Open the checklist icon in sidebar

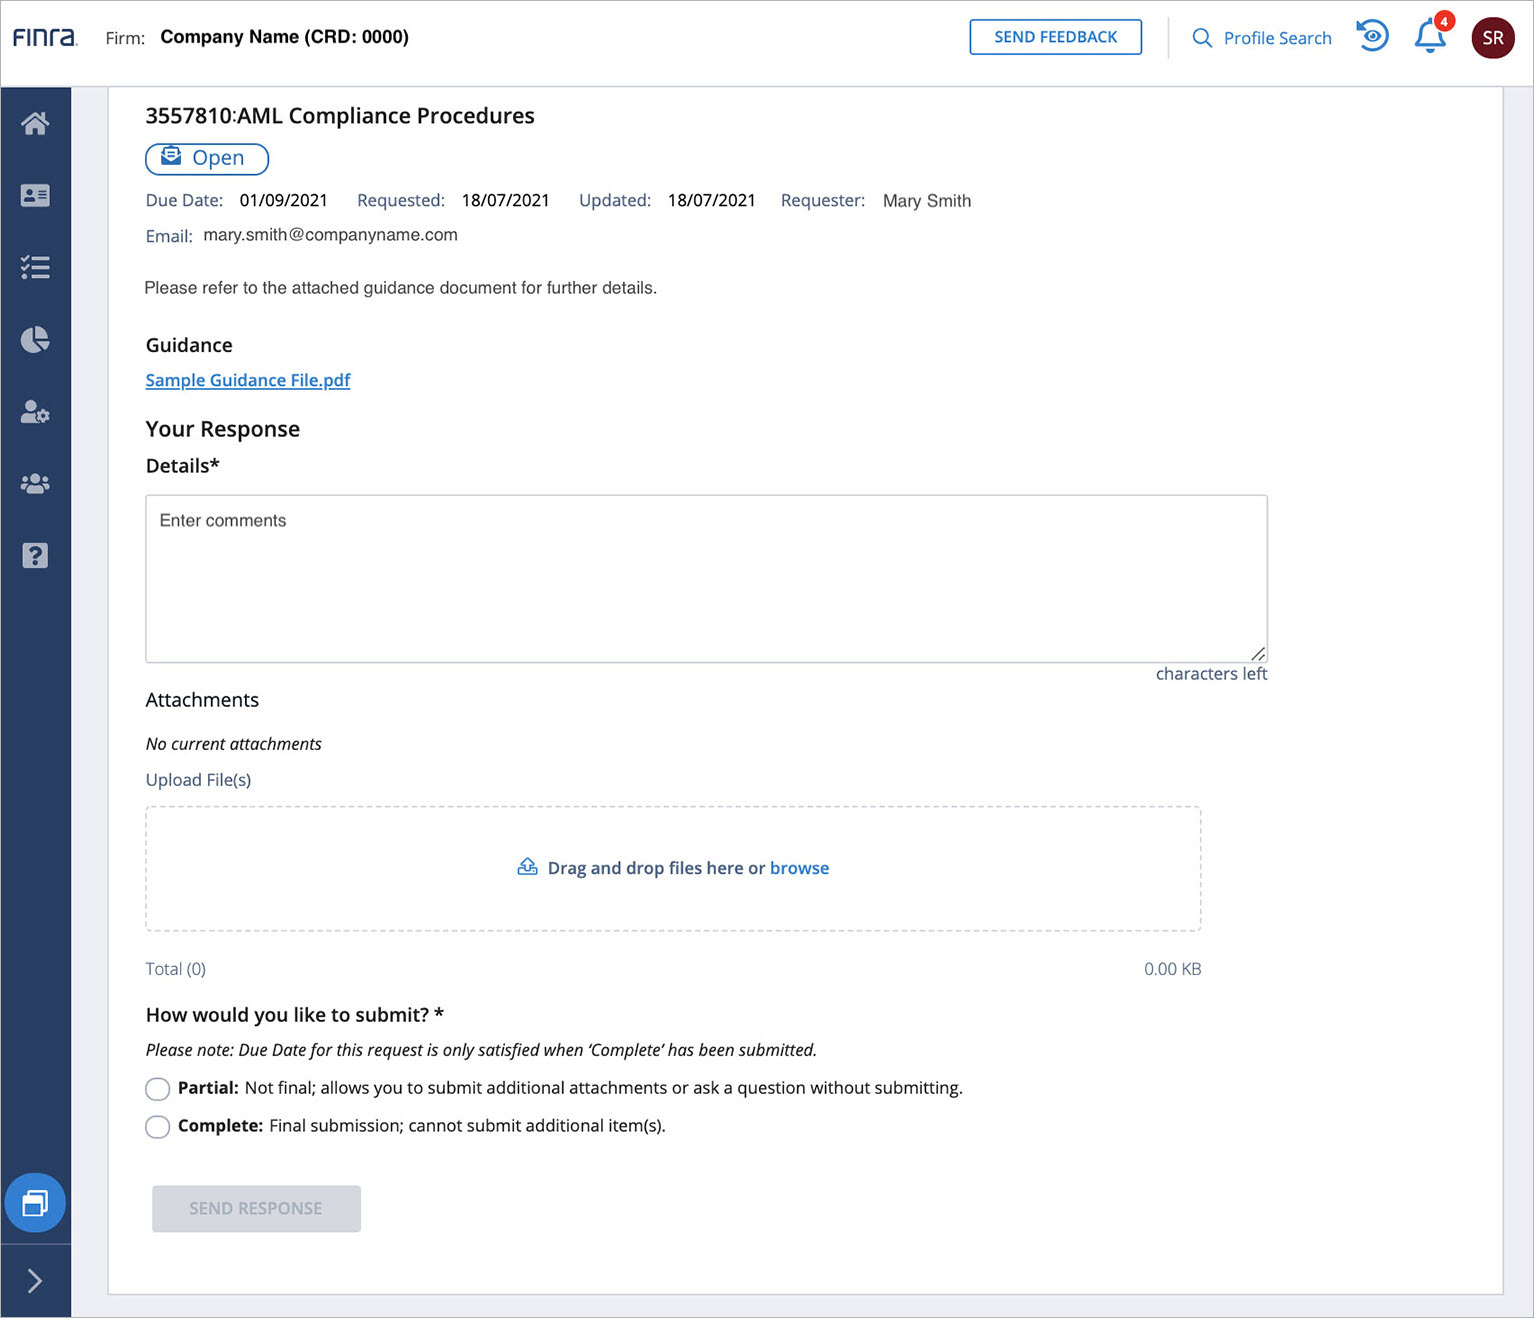point(35,267)
